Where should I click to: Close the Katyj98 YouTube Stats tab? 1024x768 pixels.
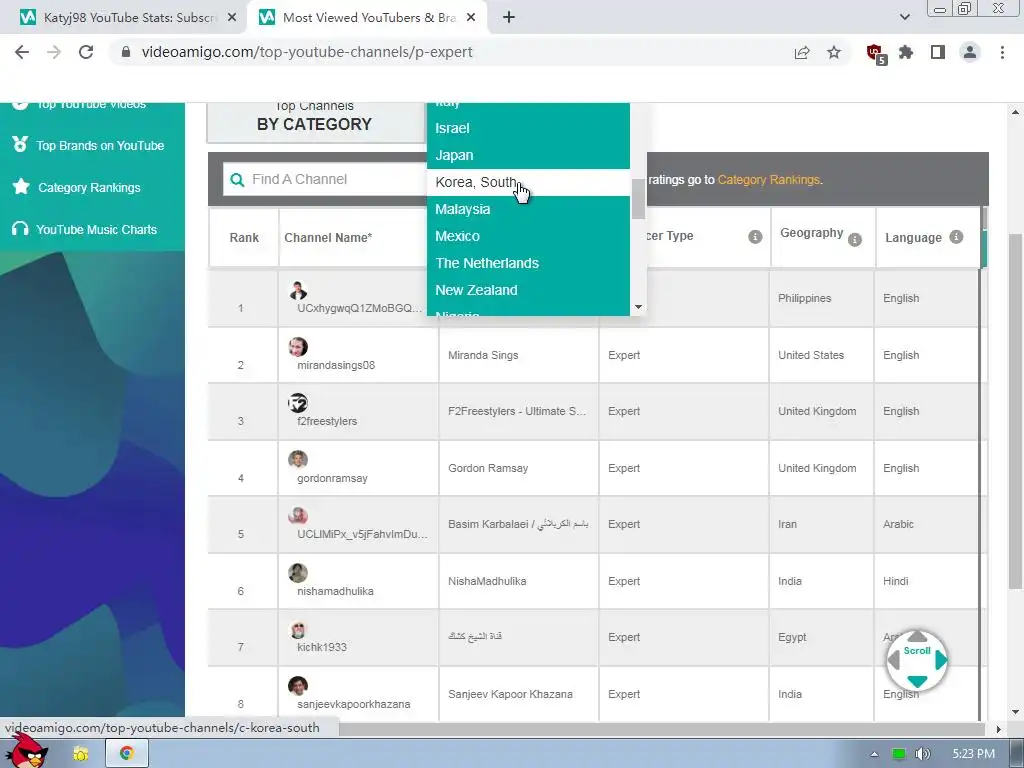click(x=232, y=18)
